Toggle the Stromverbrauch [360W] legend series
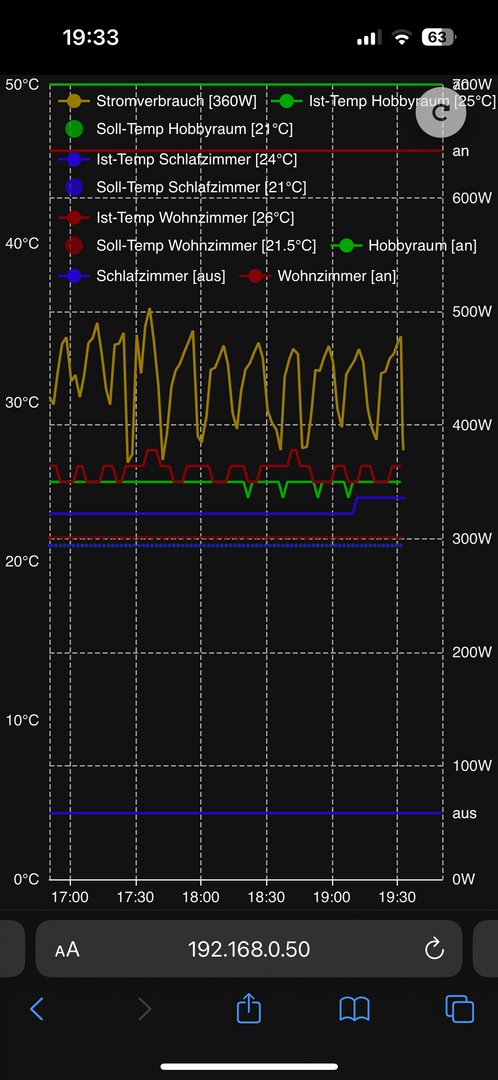Viewport: 498px width, 1080px height. (x=158, y=101)
